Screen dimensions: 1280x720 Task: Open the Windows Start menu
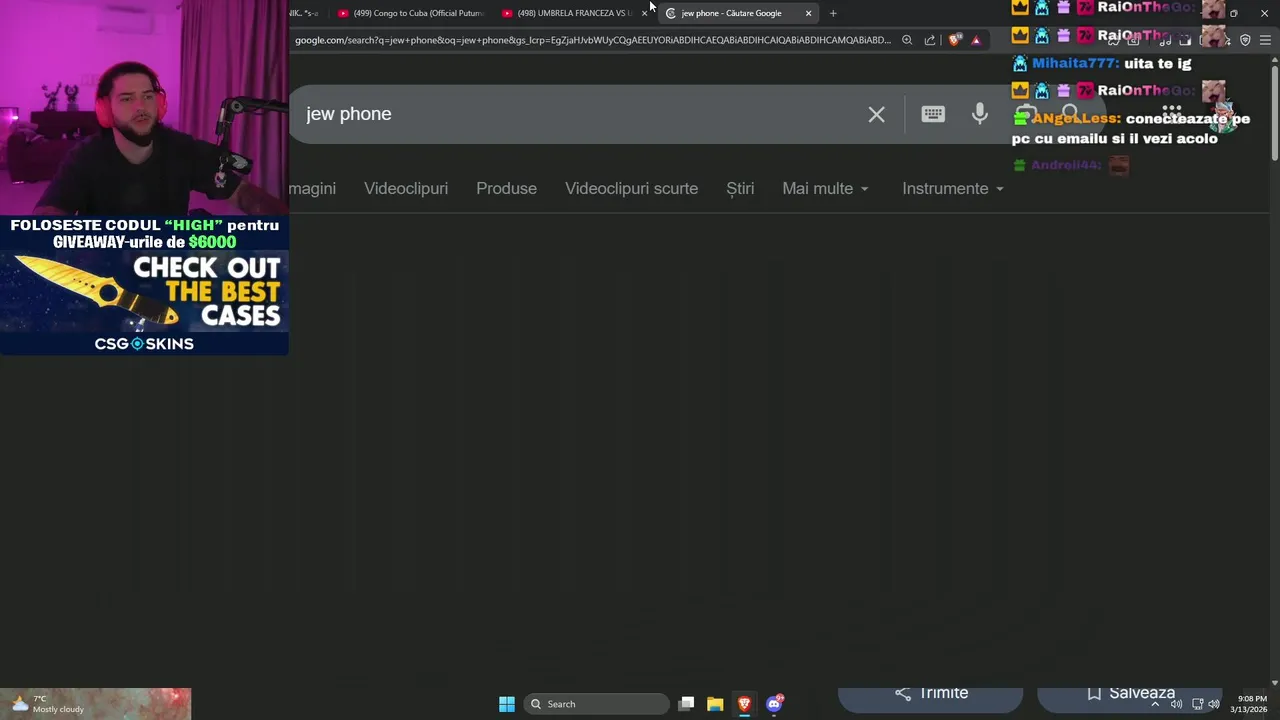click(x=507, y=704)
